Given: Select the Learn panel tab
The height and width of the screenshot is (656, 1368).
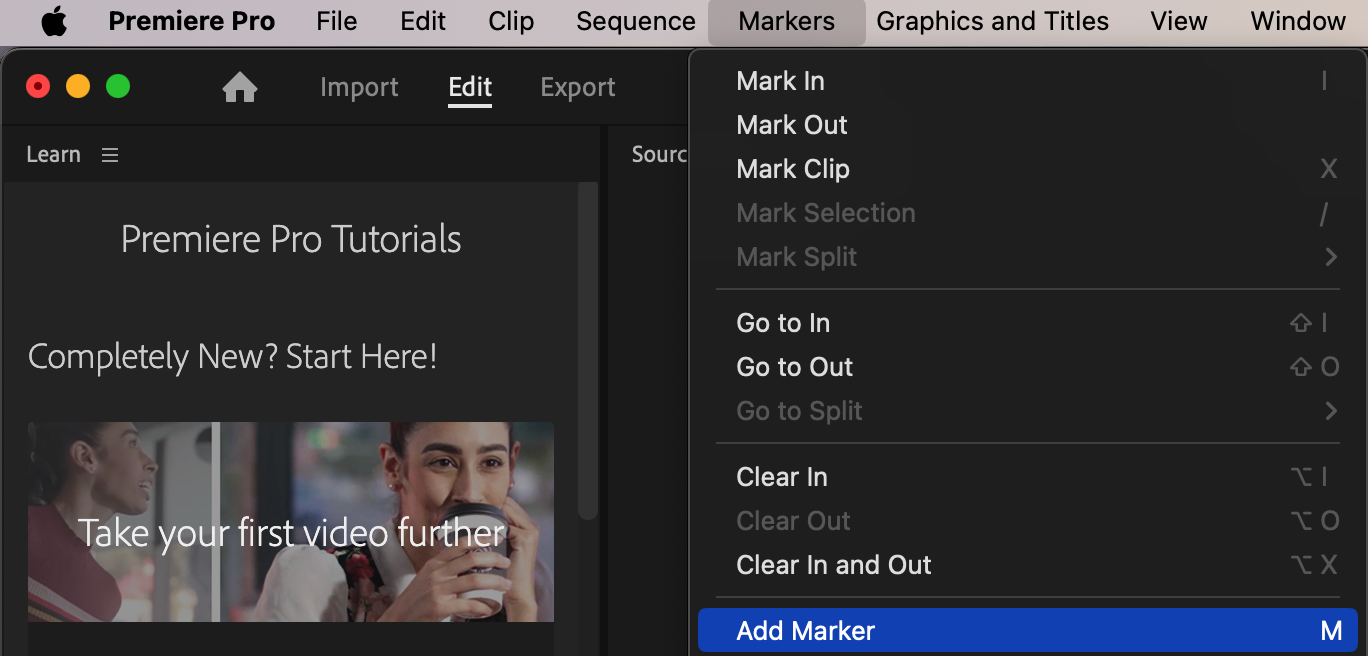Looking at the screenshot, I should (x=53, y=154).
